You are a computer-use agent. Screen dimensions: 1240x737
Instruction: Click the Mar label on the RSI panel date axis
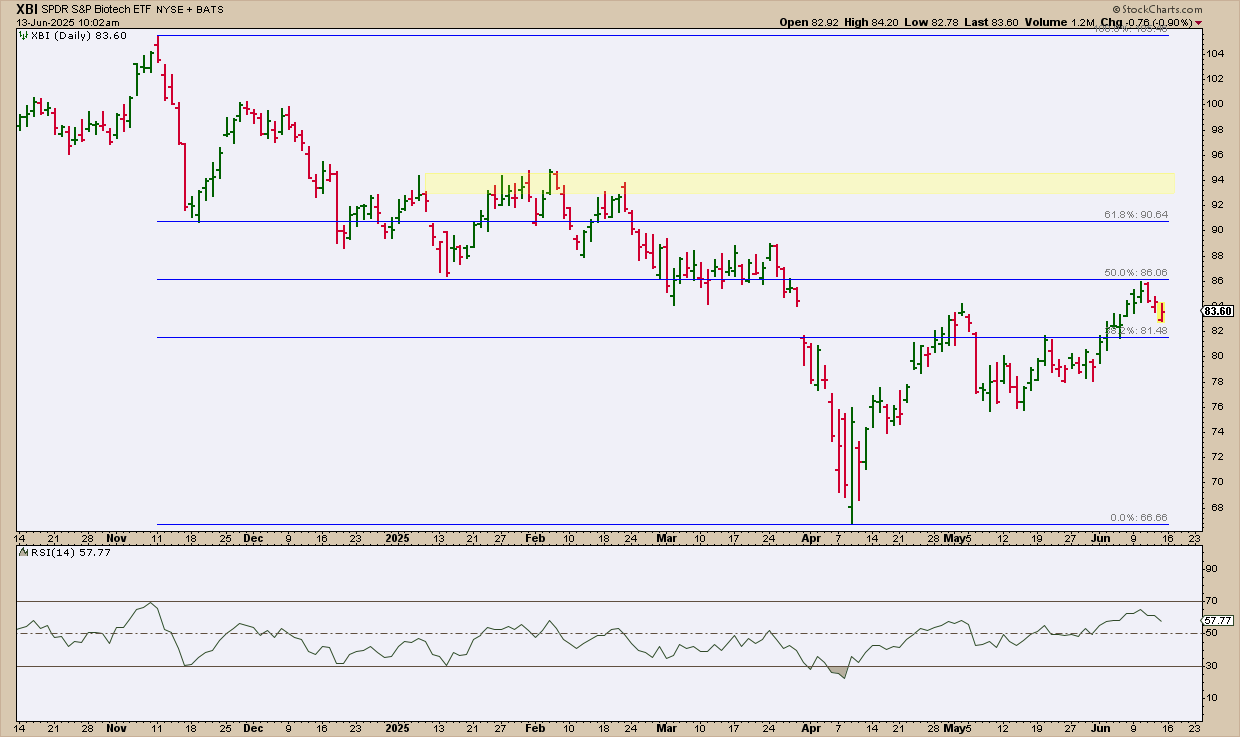[x=665, y=727]
